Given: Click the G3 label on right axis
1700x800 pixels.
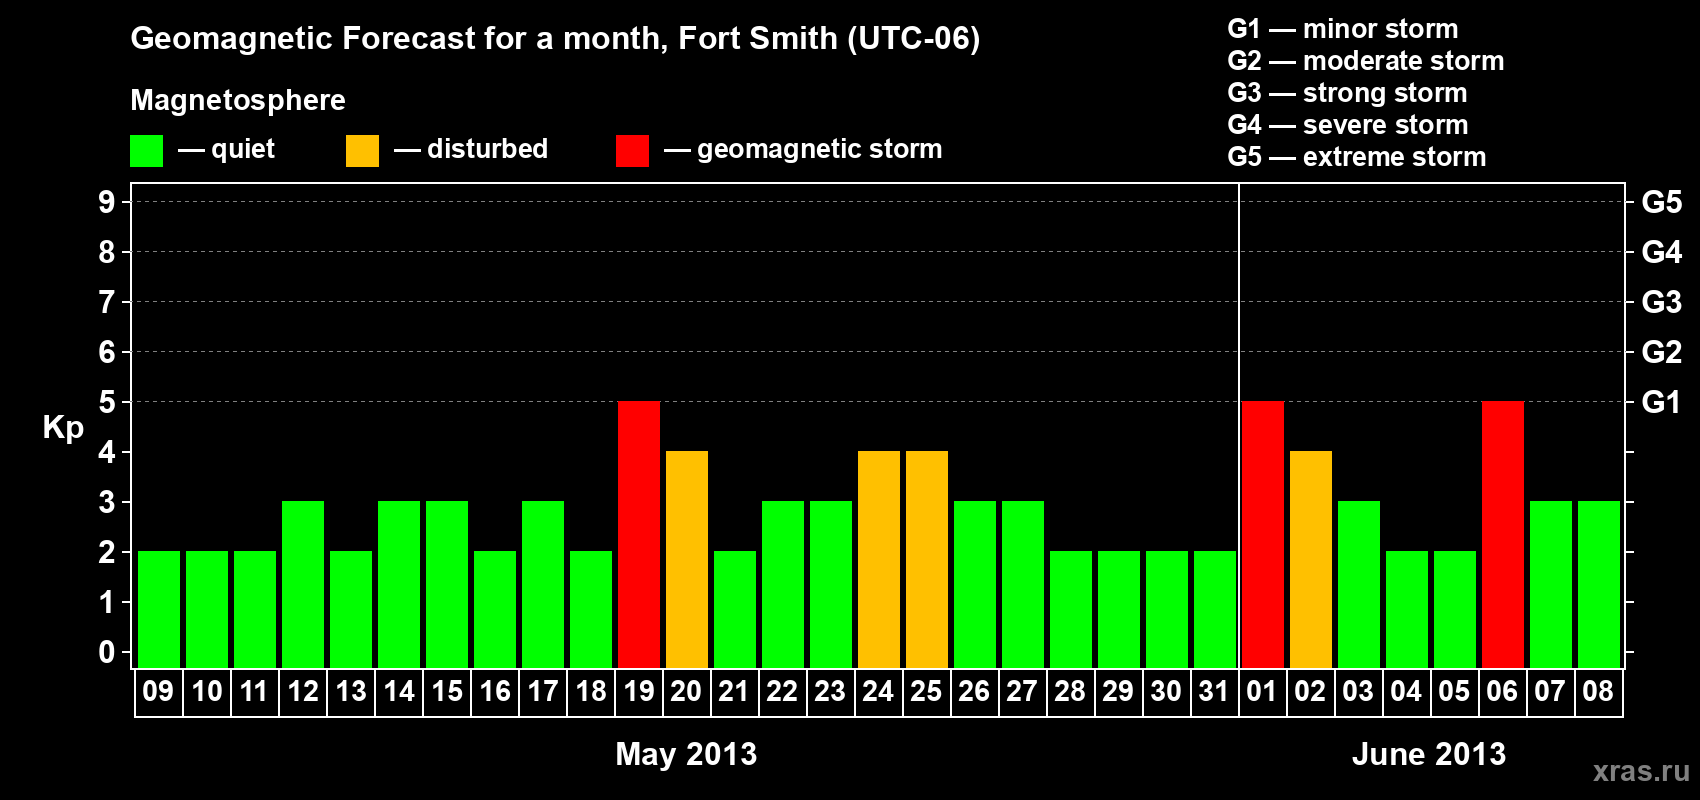Looking at the screenshot, I should coord(1662,302).
